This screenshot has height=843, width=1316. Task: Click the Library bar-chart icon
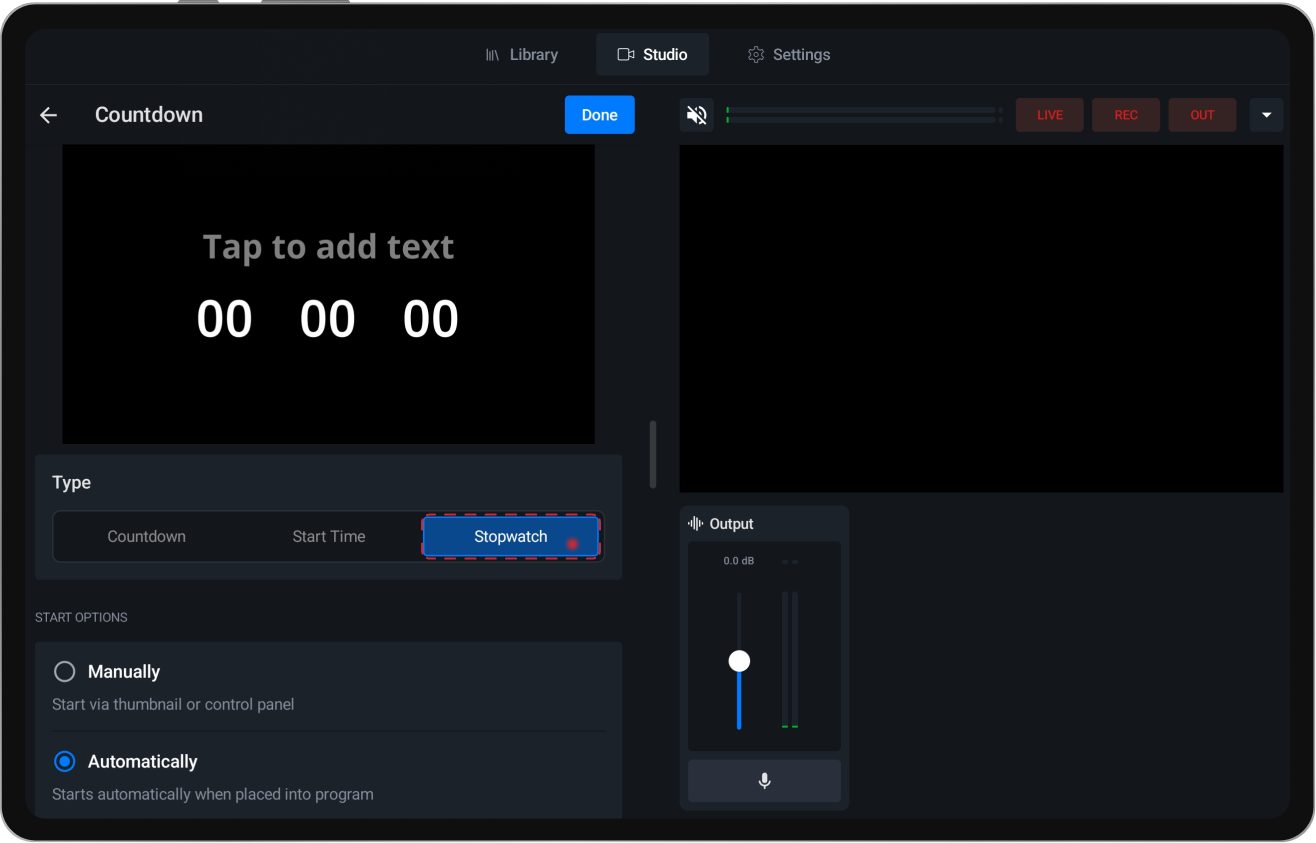point(492,54)
